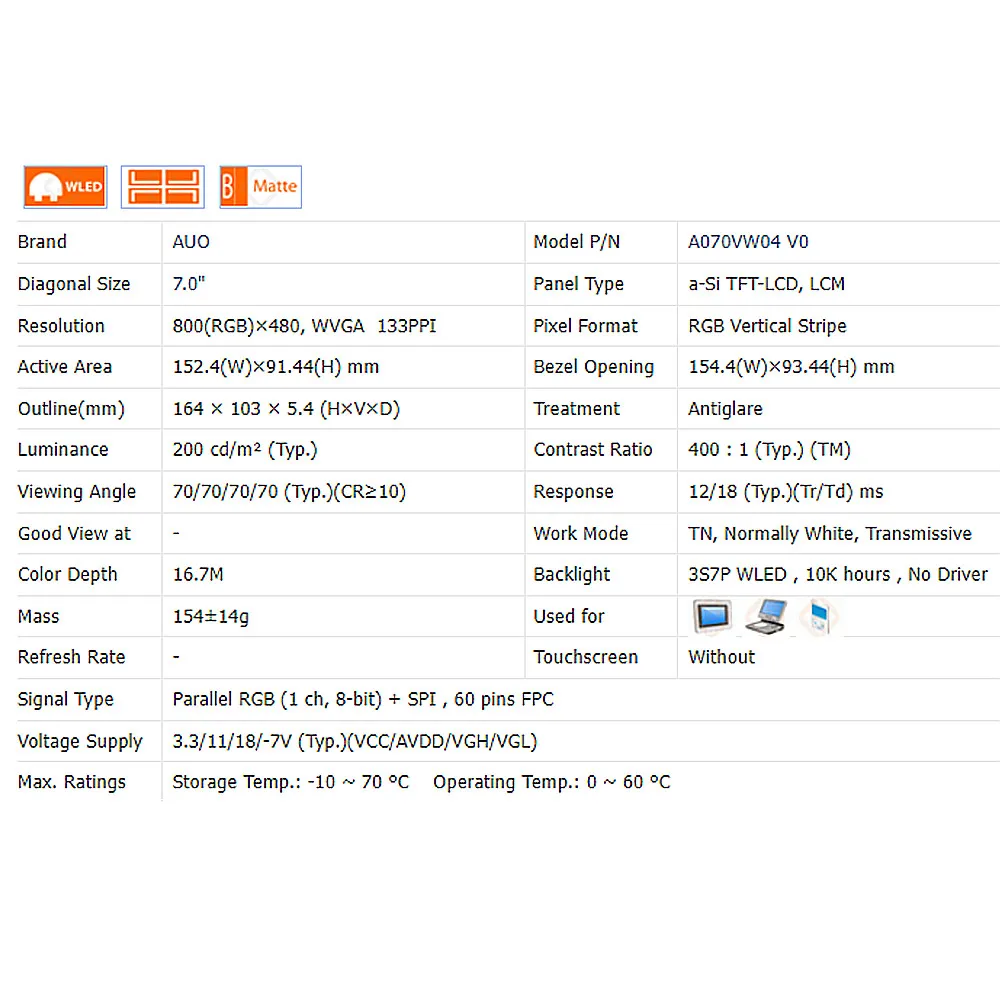This screenshot has height=1000, width=1000.
Task: Click the 'Brand' row label
Action: (x=42, y=242)
